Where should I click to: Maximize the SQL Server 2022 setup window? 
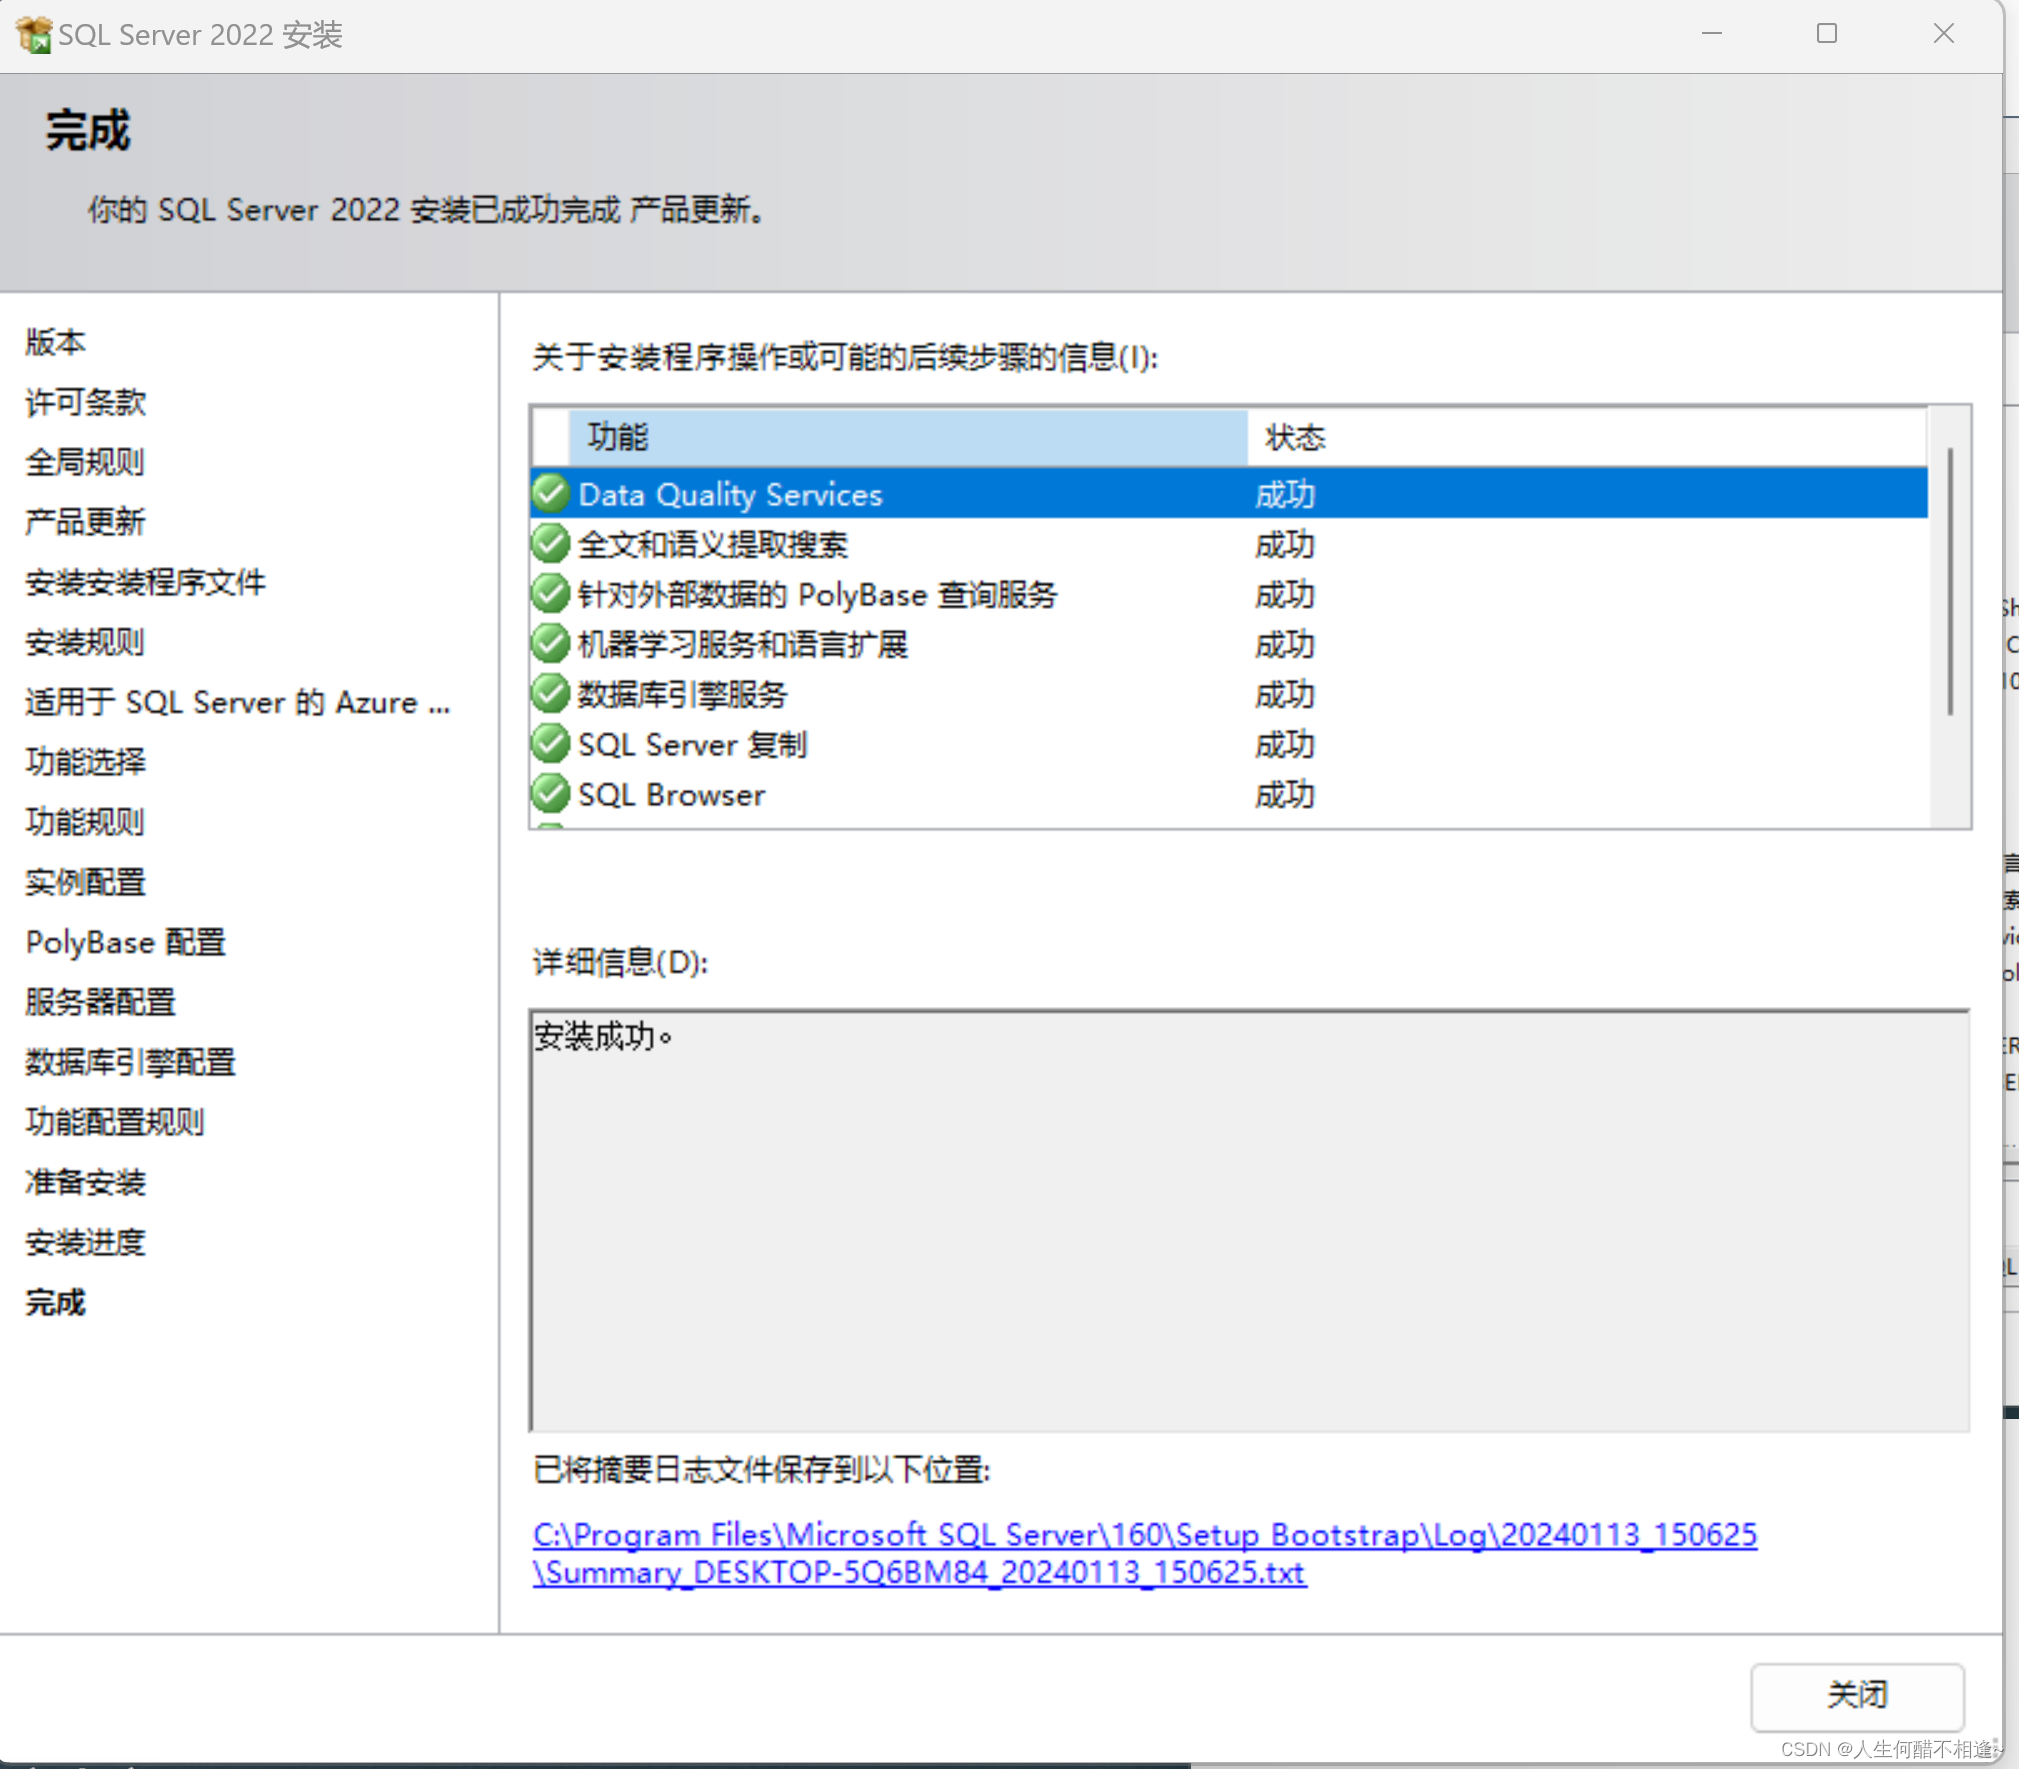[1827, 34]
